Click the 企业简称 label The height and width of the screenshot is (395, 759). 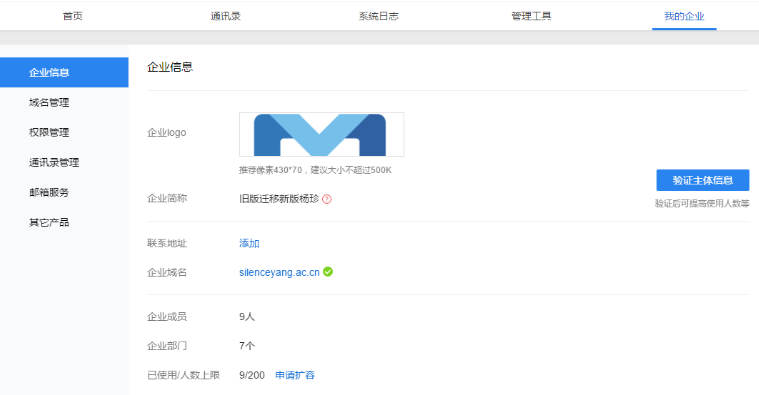(x=167, y=198)
